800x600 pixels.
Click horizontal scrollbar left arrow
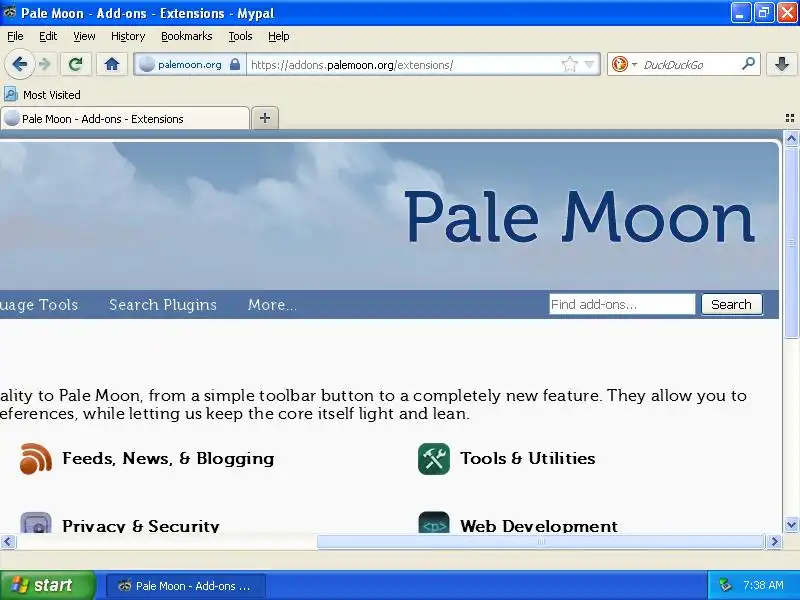point(8,541)
